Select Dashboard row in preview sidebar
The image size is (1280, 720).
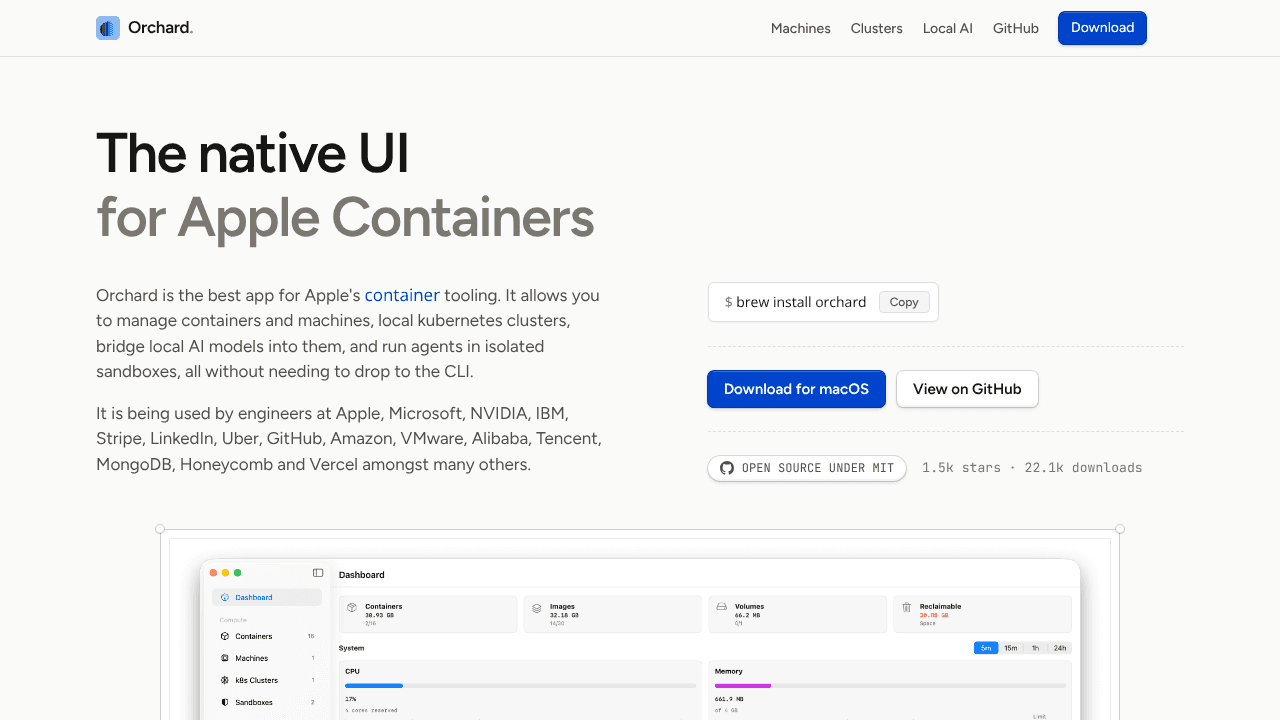(x=267, y=598)
